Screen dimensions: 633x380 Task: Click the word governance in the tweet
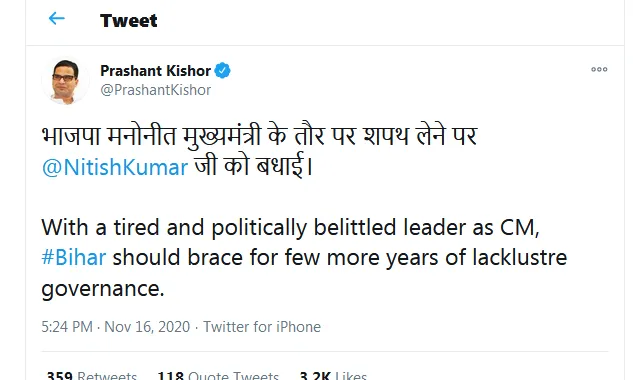click(103, 289)
